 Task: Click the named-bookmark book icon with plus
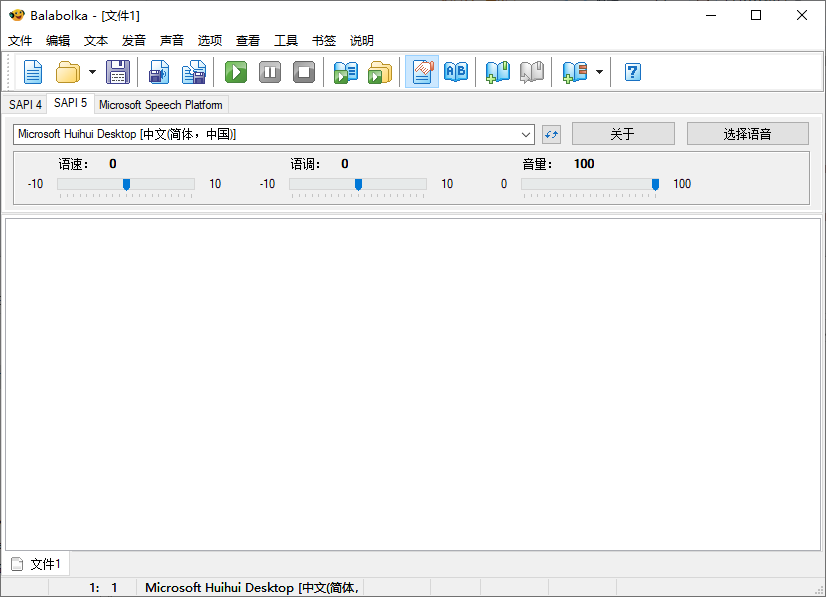[x=574, y=72]
